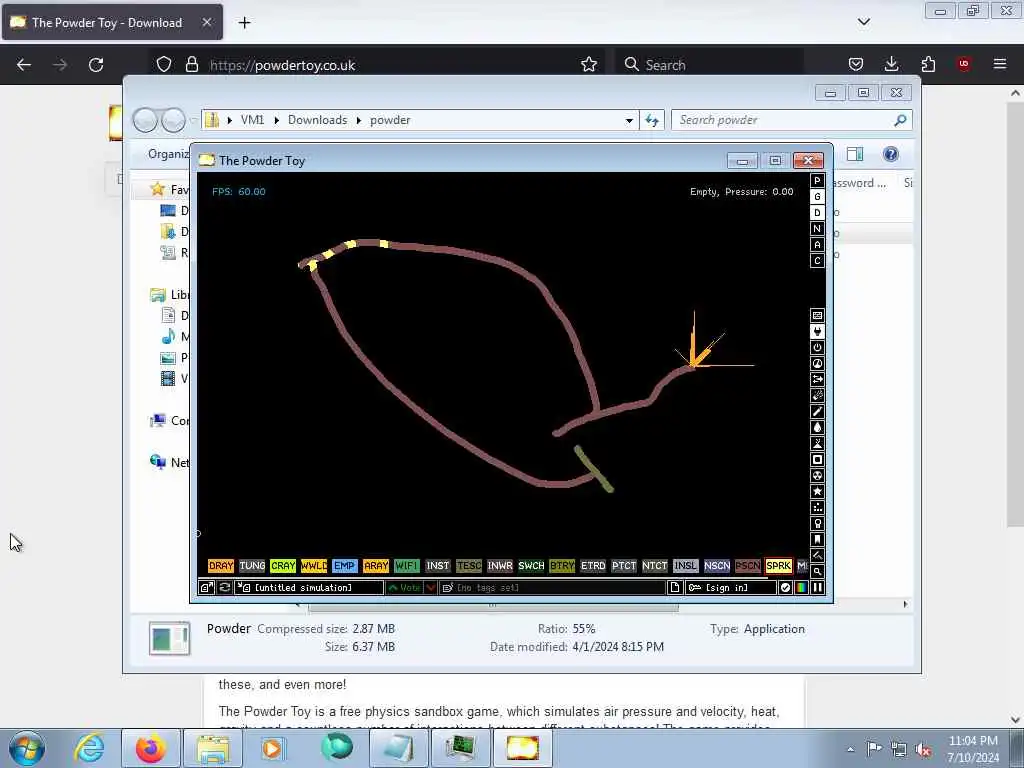Image resolution: width=1024 pixels, height=768 pixels.
Task: Open the Walls category in Powder Toy
Action: (x=817, y=315)
